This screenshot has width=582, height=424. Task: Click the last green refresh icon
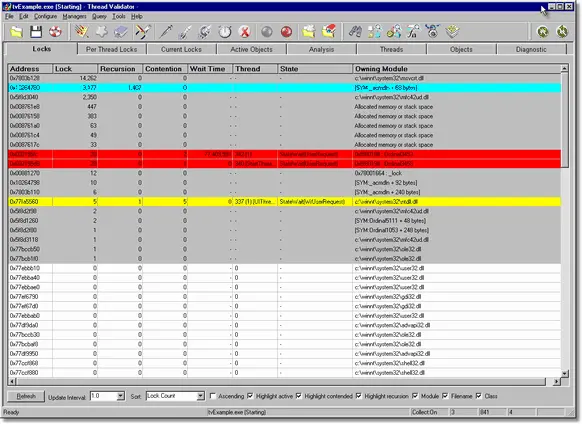coord(562,32)
